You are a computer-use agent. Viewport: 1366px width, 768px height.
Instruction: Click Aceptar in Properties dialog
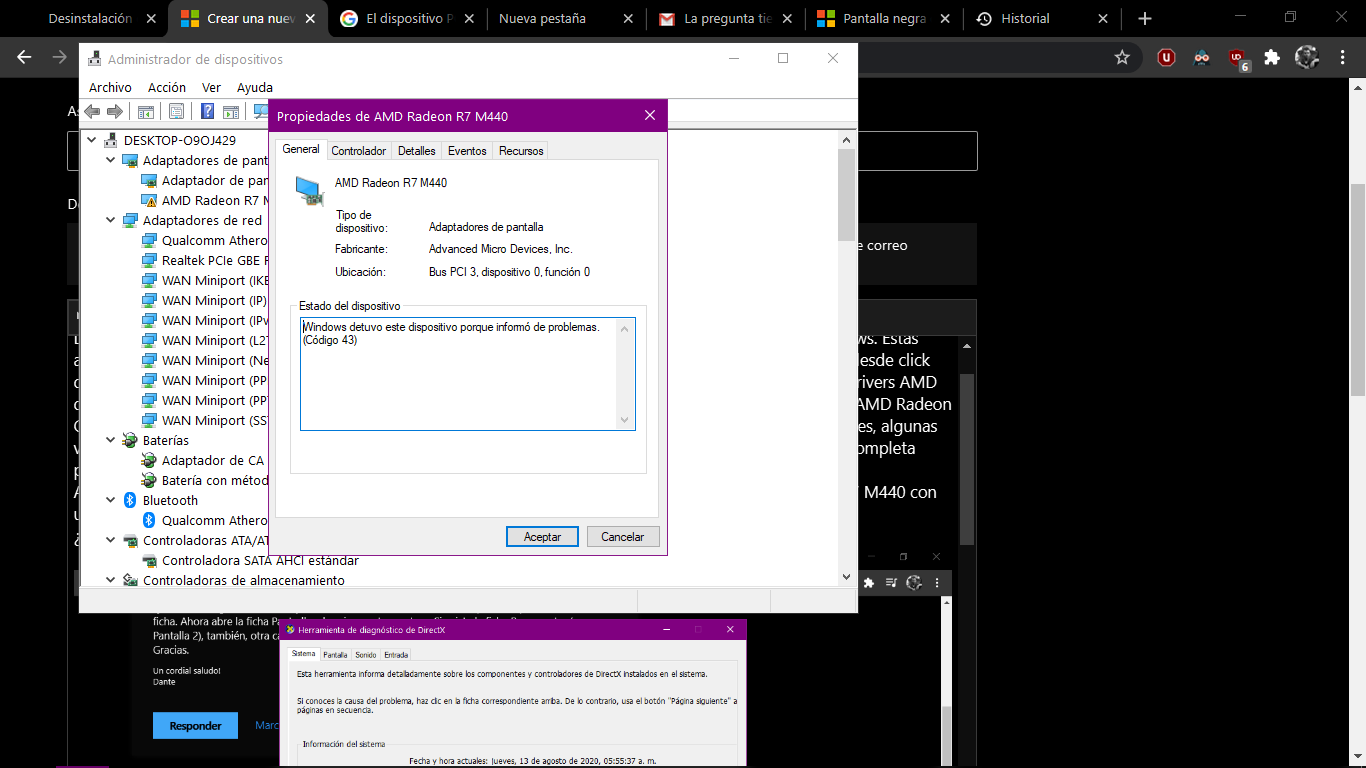tap(542, 537)
